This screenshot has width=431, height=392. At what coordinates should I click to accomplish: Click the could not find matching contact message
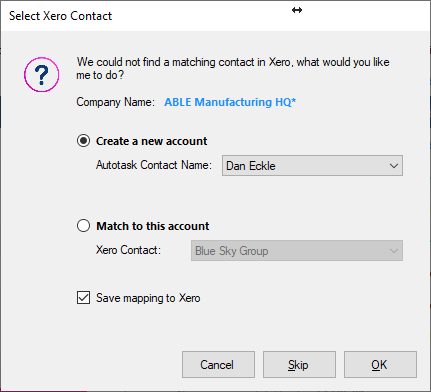point(233,69)
